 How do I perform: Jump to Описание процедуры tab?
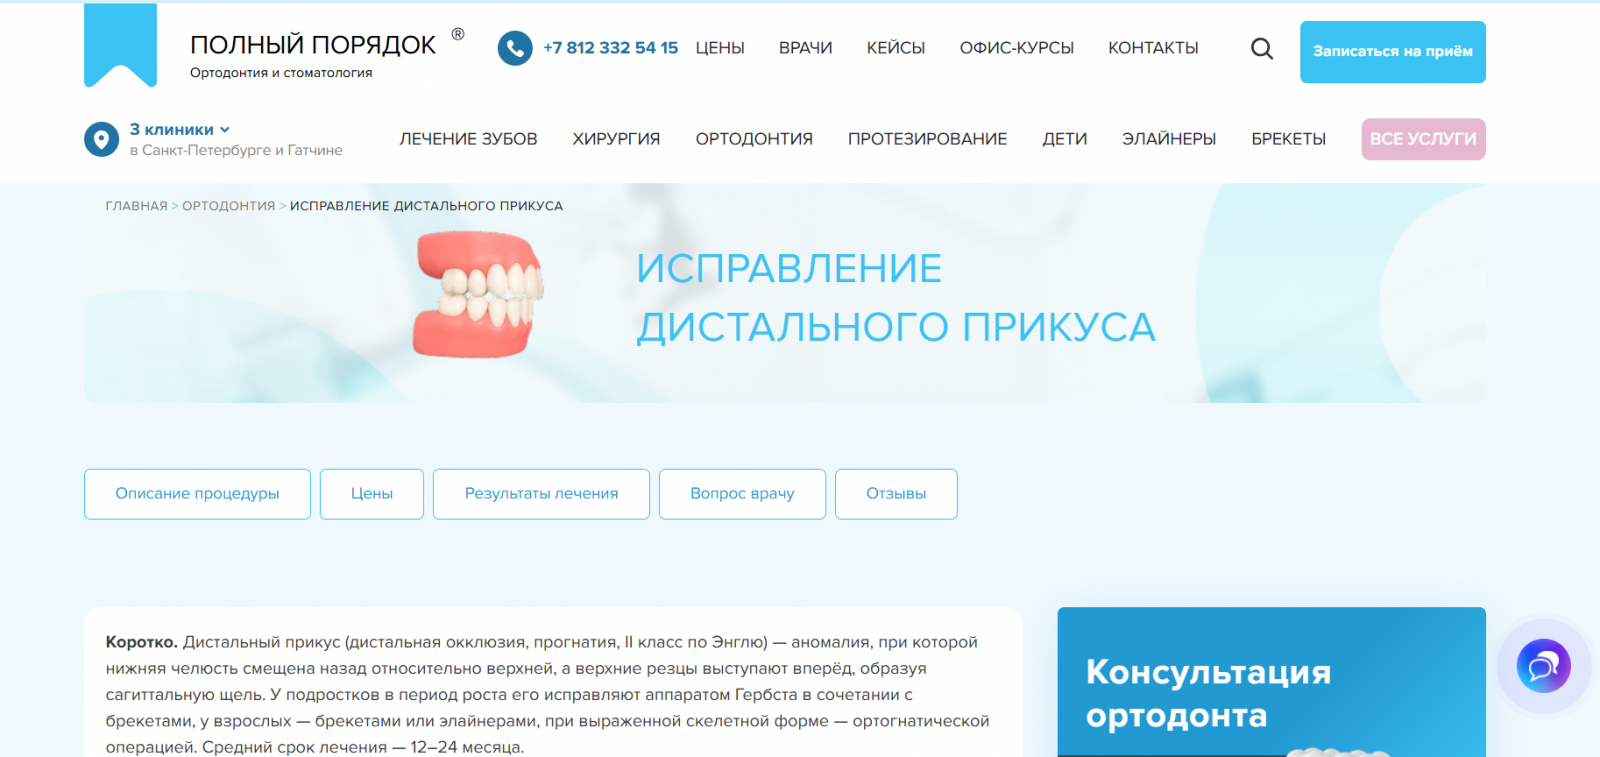tap(197, 494)
